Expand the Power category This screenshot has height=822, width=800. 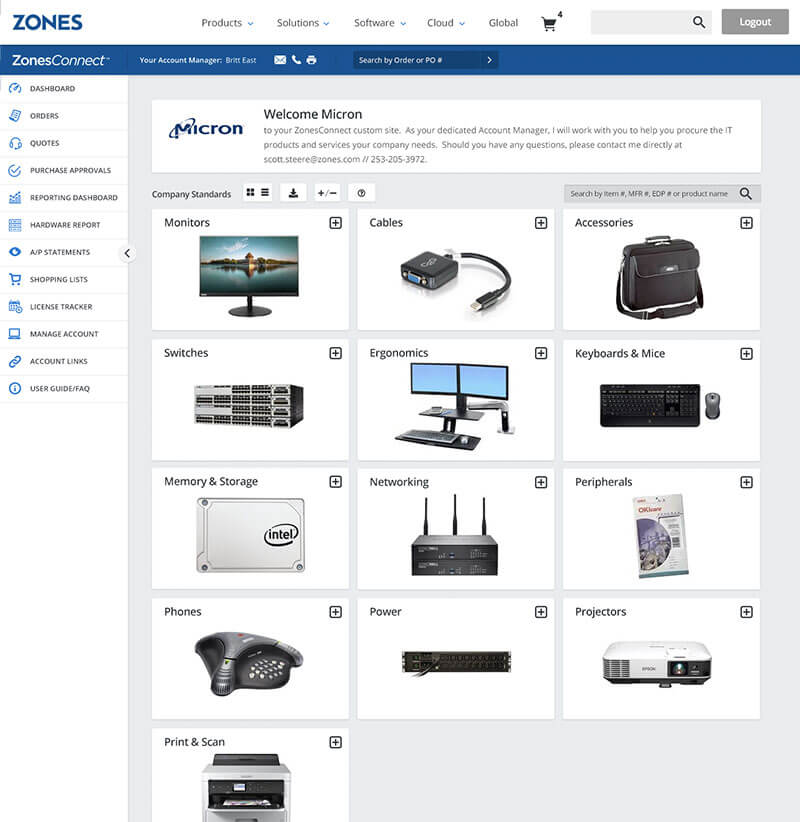(541, 612)
